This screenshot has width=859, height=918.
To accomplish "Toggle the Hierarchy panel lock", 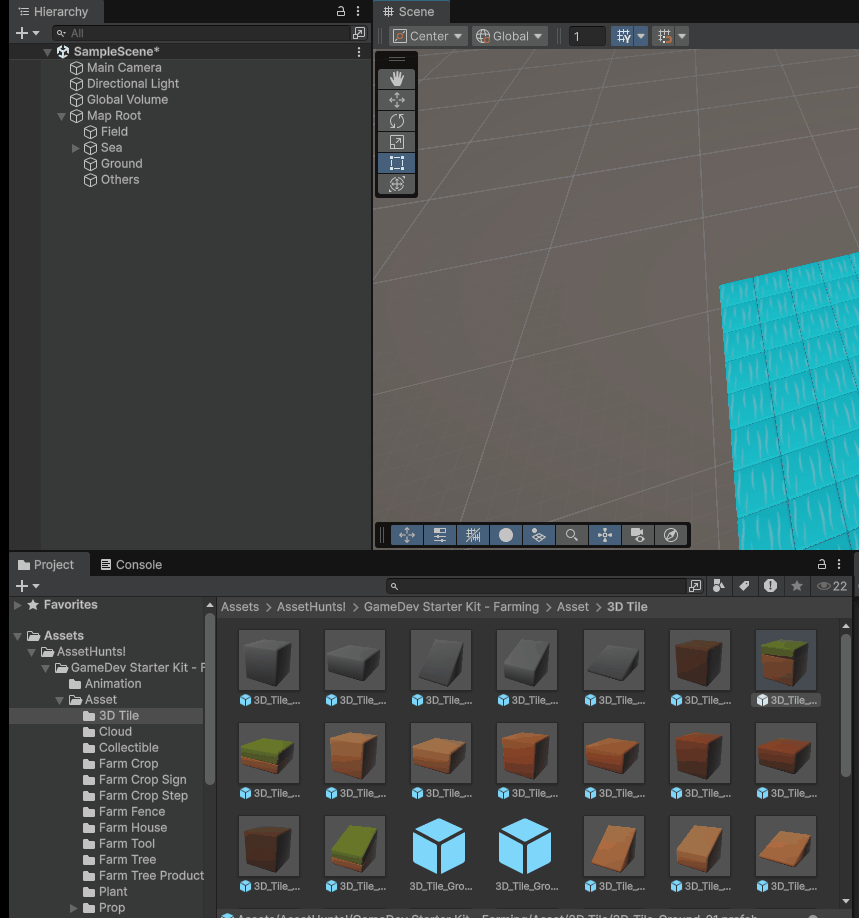I will click(341, 12).
